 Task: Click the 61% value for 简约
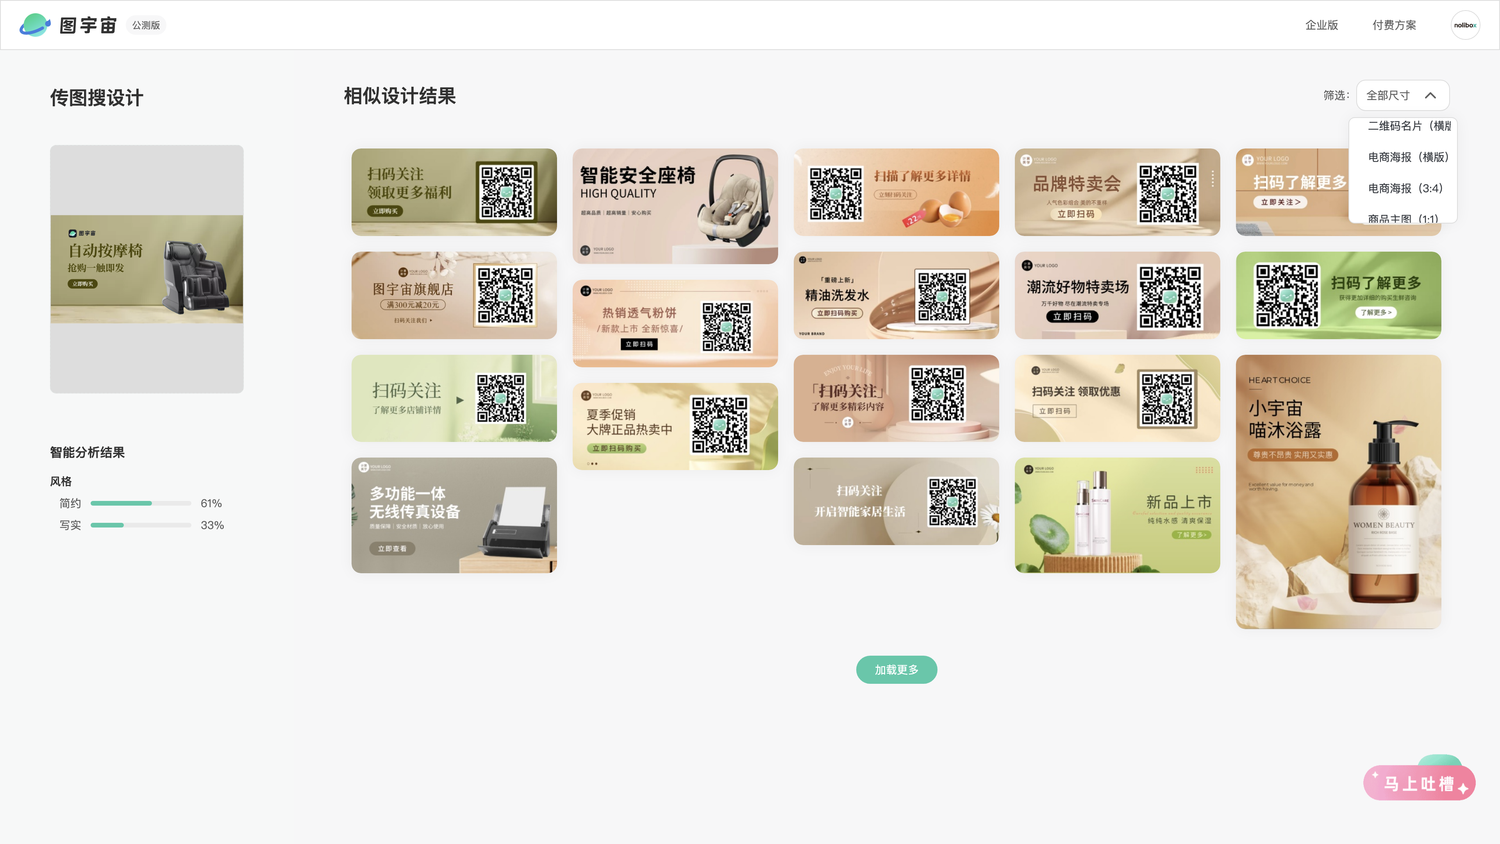(x=211, y=503)
